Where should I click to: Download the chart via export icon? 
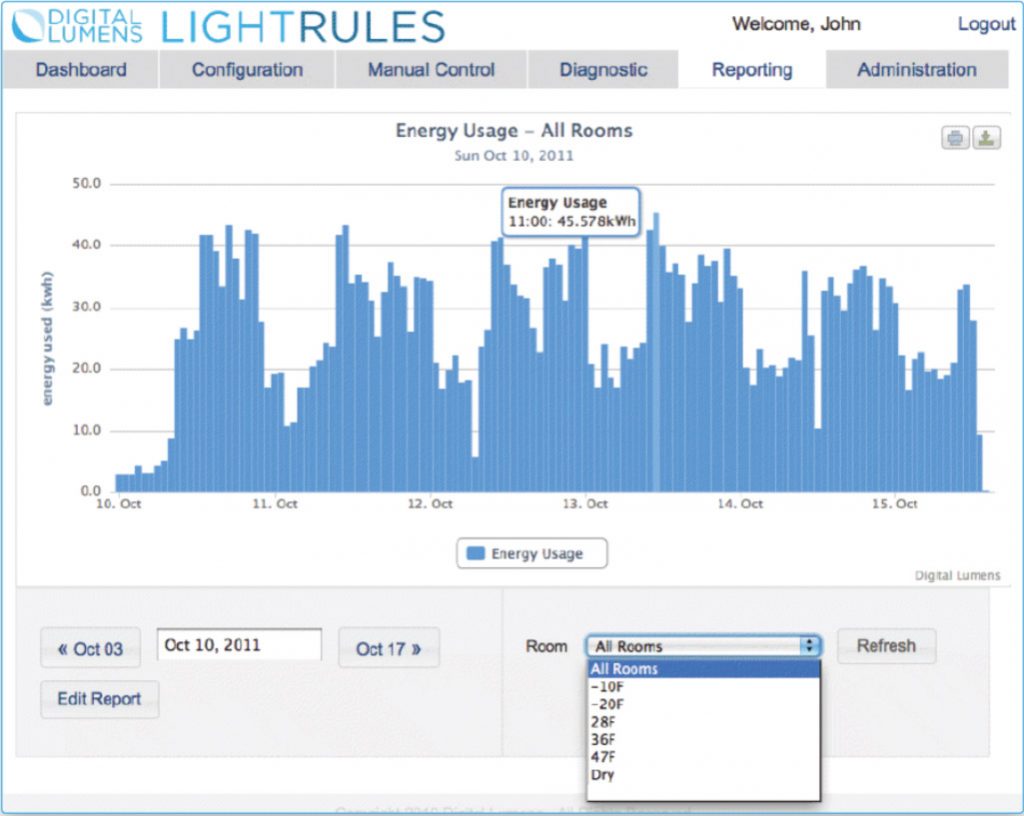point(986,138)
